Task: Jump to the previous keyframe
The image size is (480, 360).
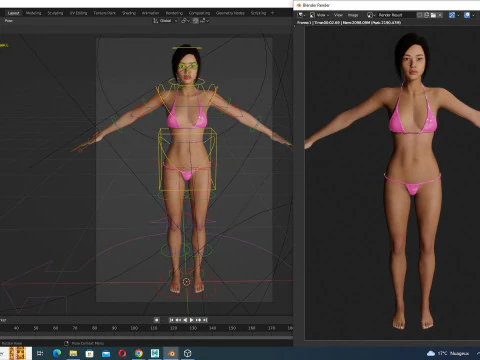Action: click(x=178, y=320)
